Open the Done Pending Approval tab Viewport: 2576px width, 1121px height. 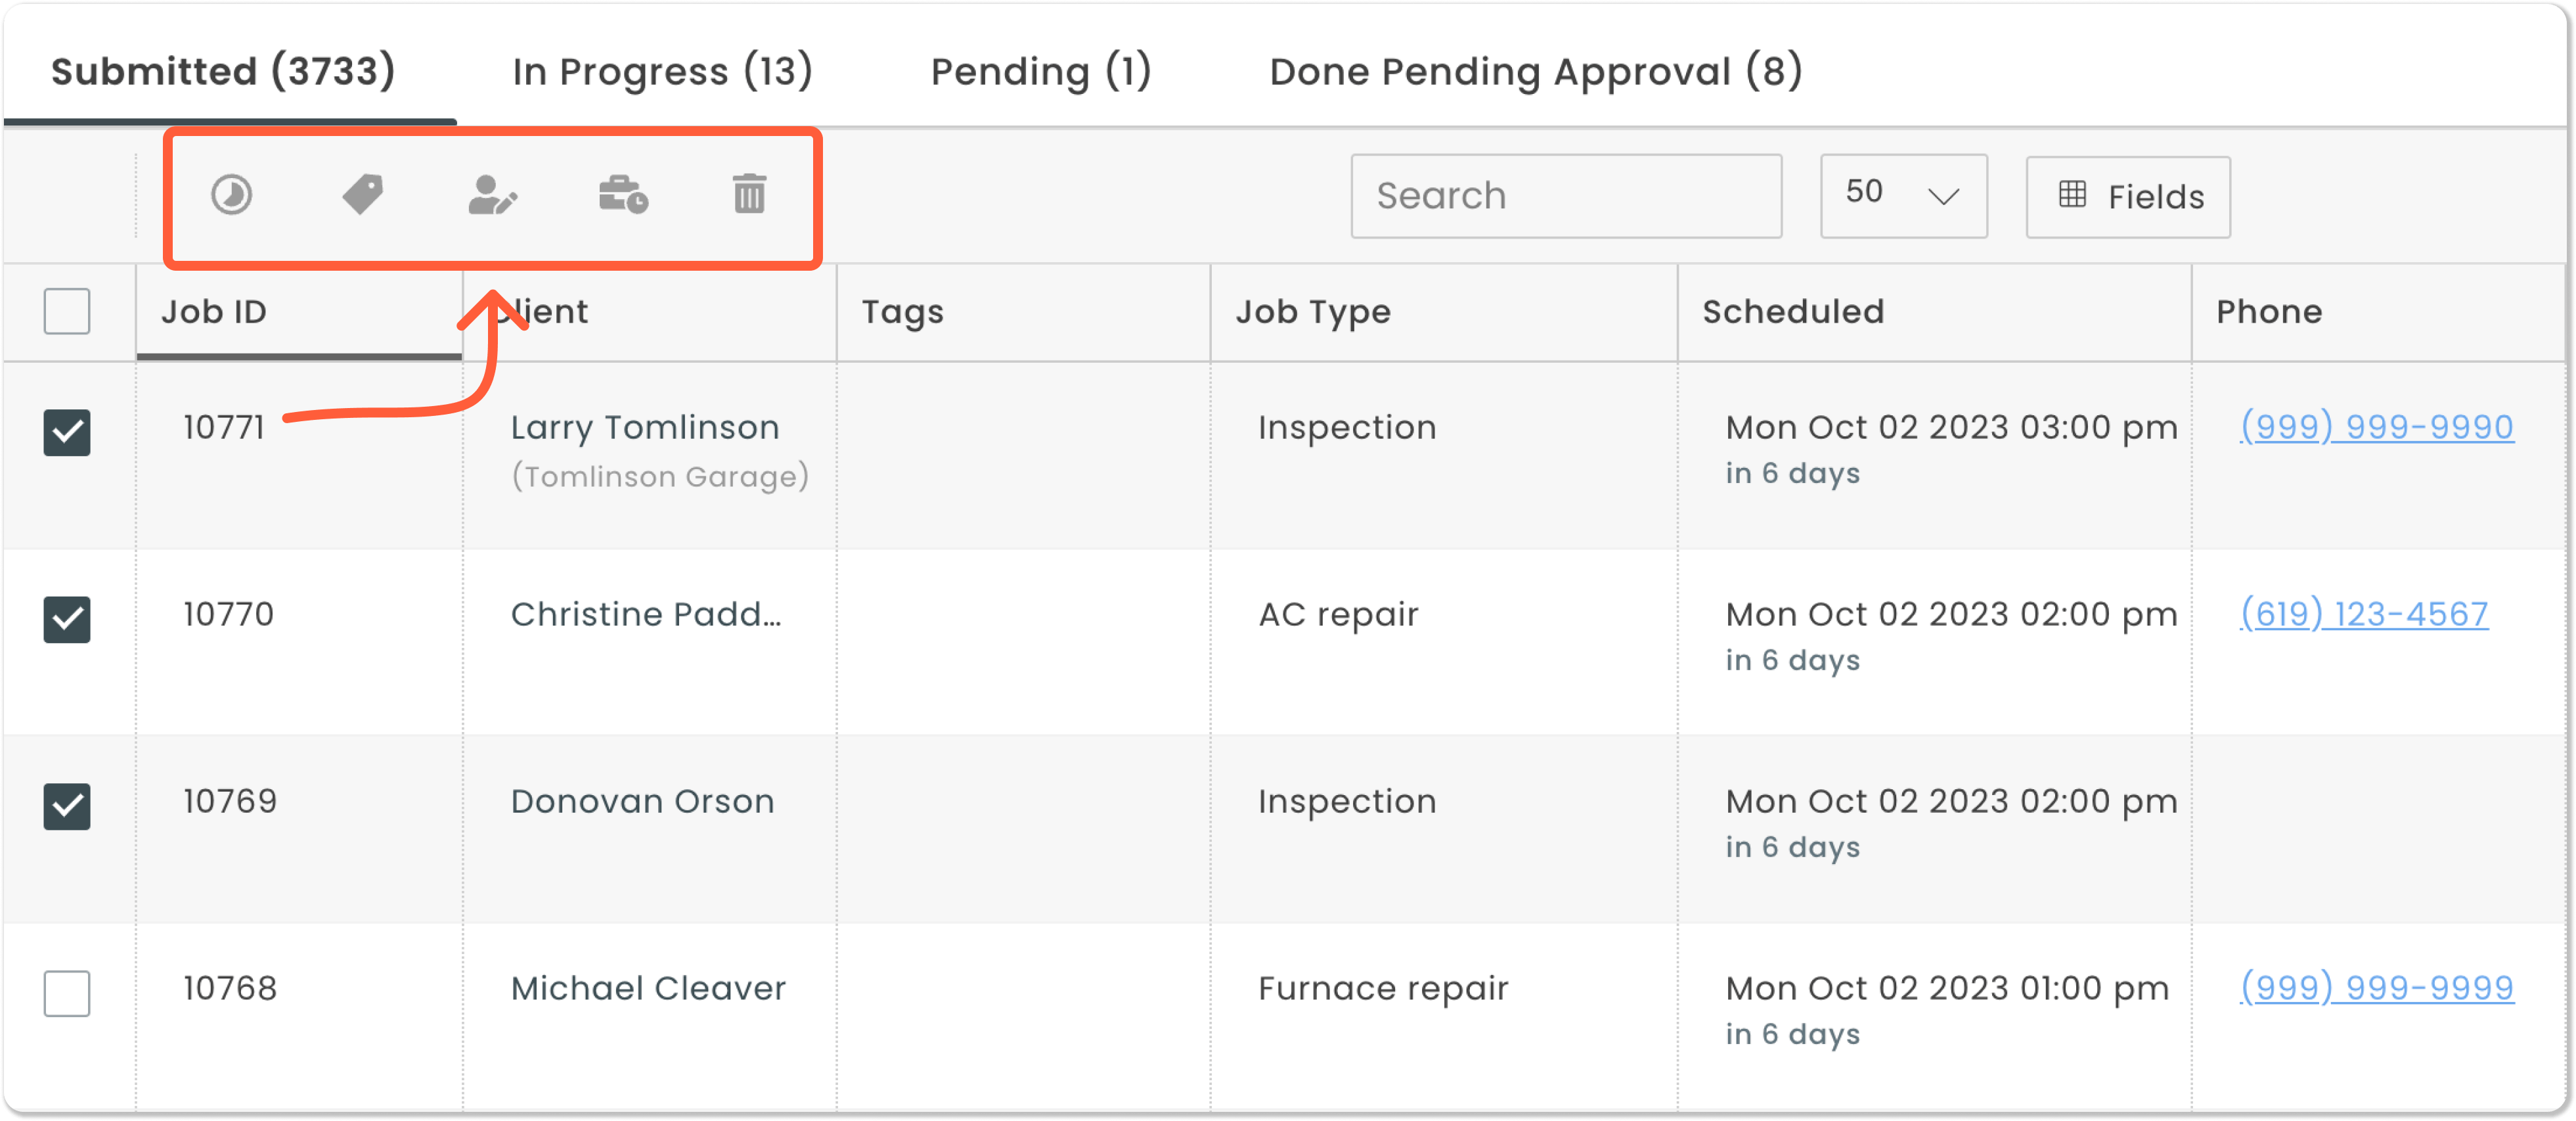coord(1534,70)
